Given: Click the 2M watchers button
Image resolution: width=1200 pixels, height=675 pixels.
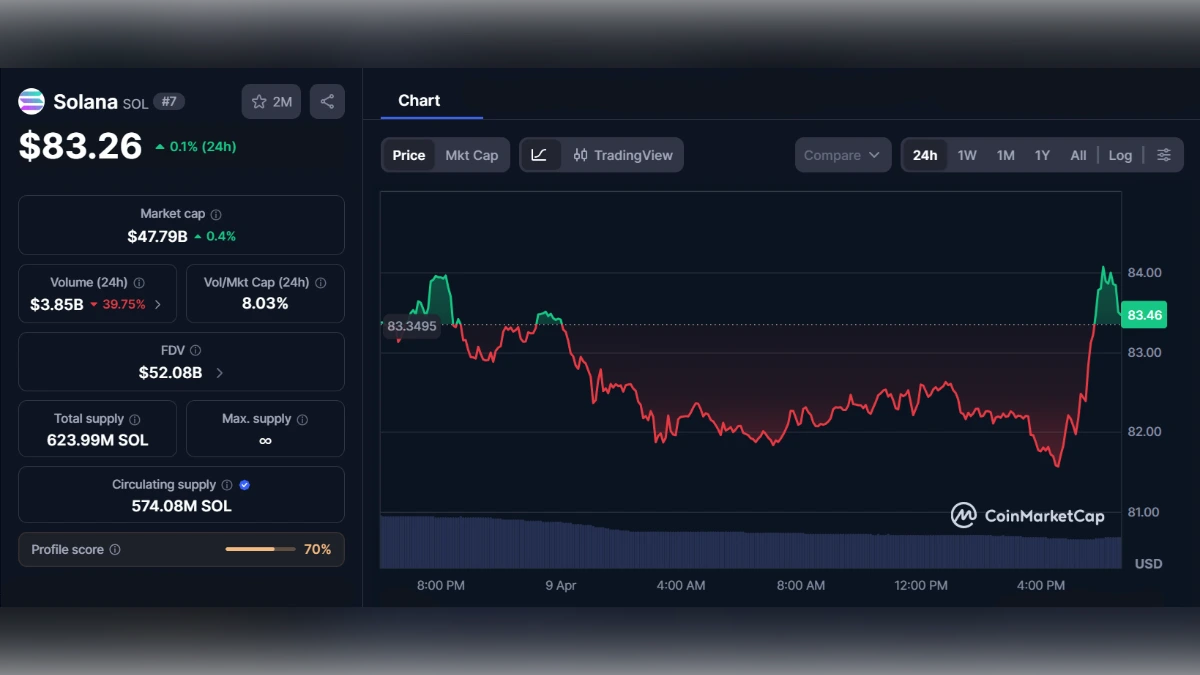Looking at the screenshot, I should [x=271, y=100].
